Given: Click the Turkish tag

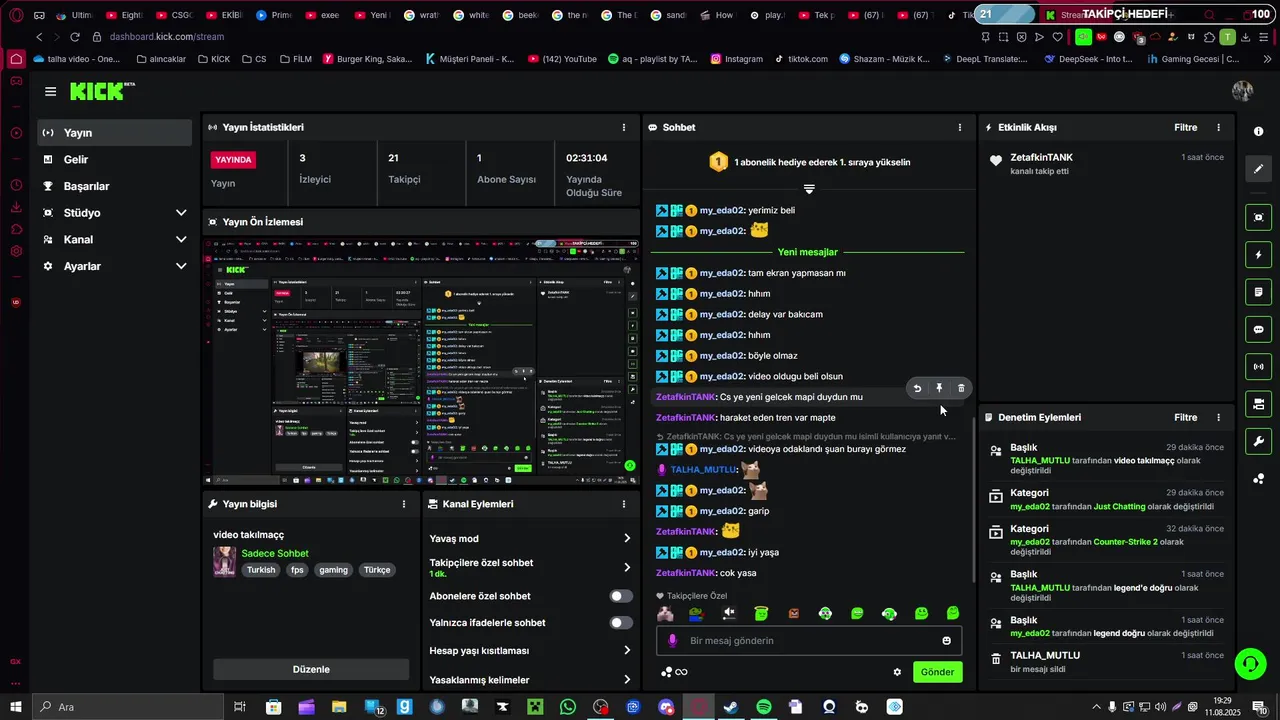Looking at the screenshot, I should tap(261, 570).
